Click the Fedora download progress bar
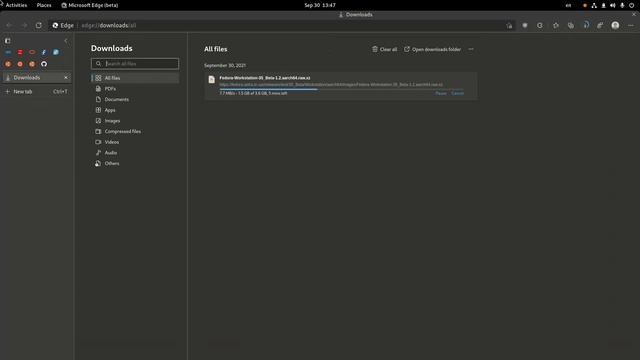The height and width of the screenshot is (360, 640). pos(341,89)
